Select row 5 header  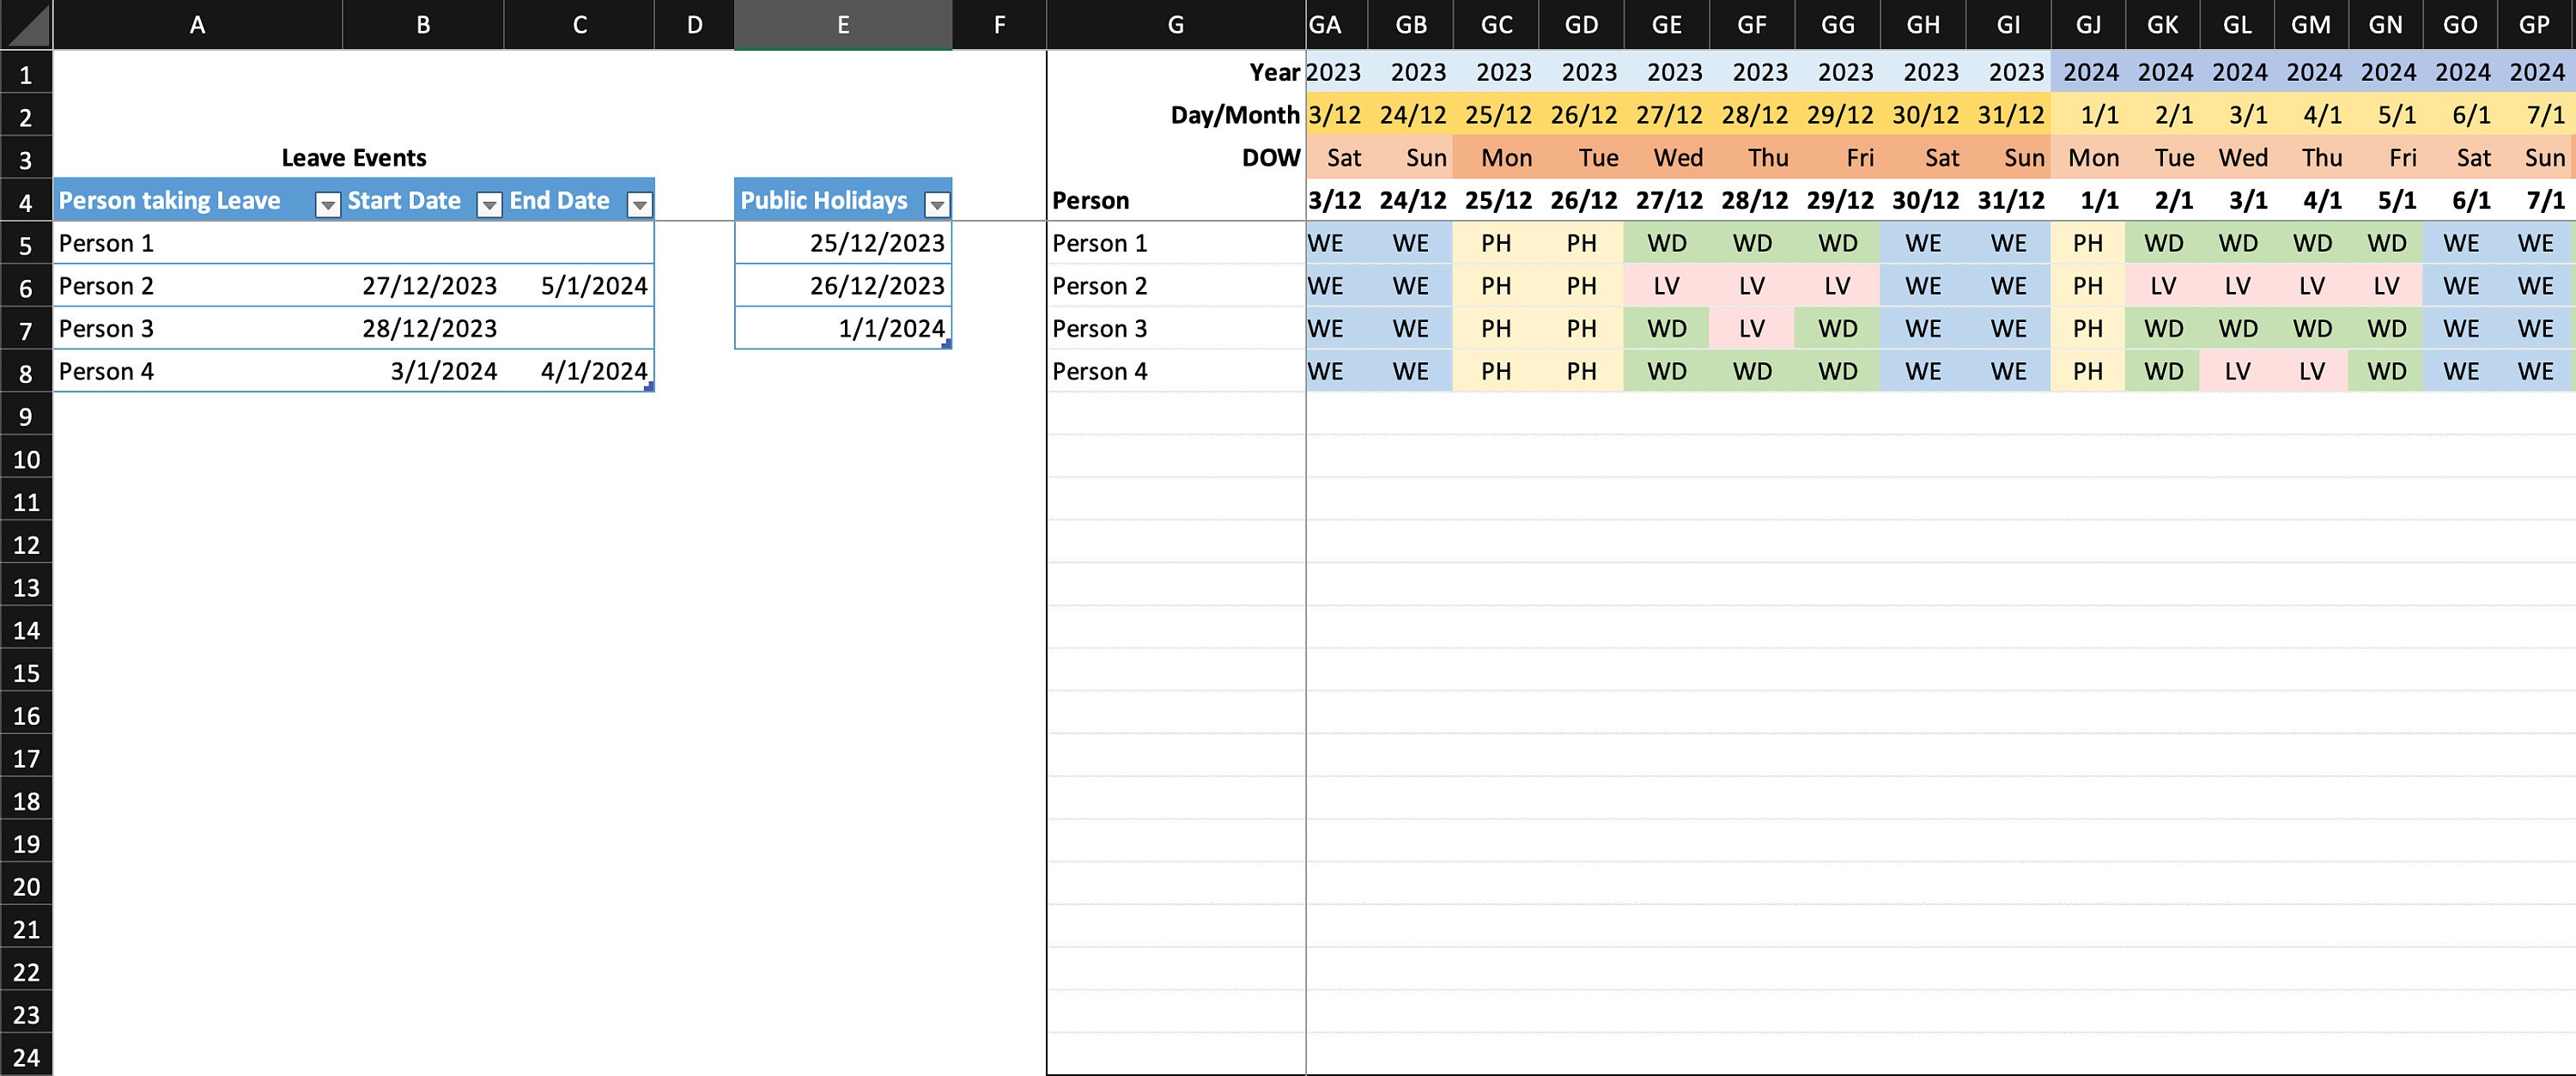click(x=27, y=243)
